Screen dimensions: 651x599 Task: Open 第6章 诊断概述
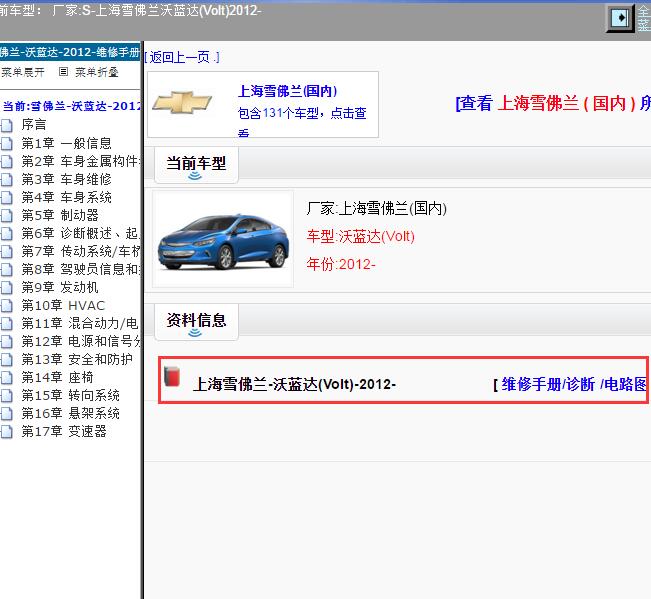coord(81,233)
